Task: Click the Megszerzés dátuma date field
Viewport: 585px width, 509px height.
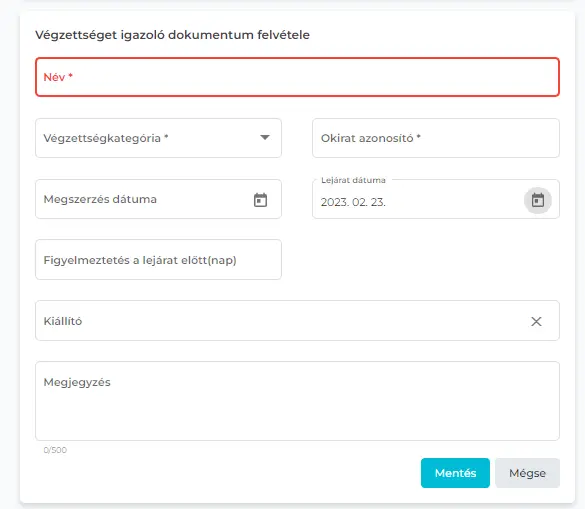Action: 158,199
